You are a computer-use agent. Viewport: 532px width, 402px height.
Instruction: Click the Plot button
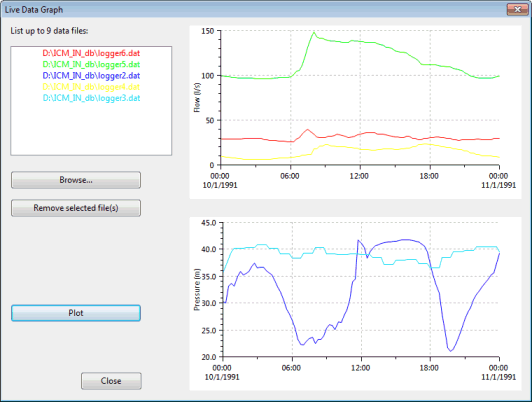[76, 313]
